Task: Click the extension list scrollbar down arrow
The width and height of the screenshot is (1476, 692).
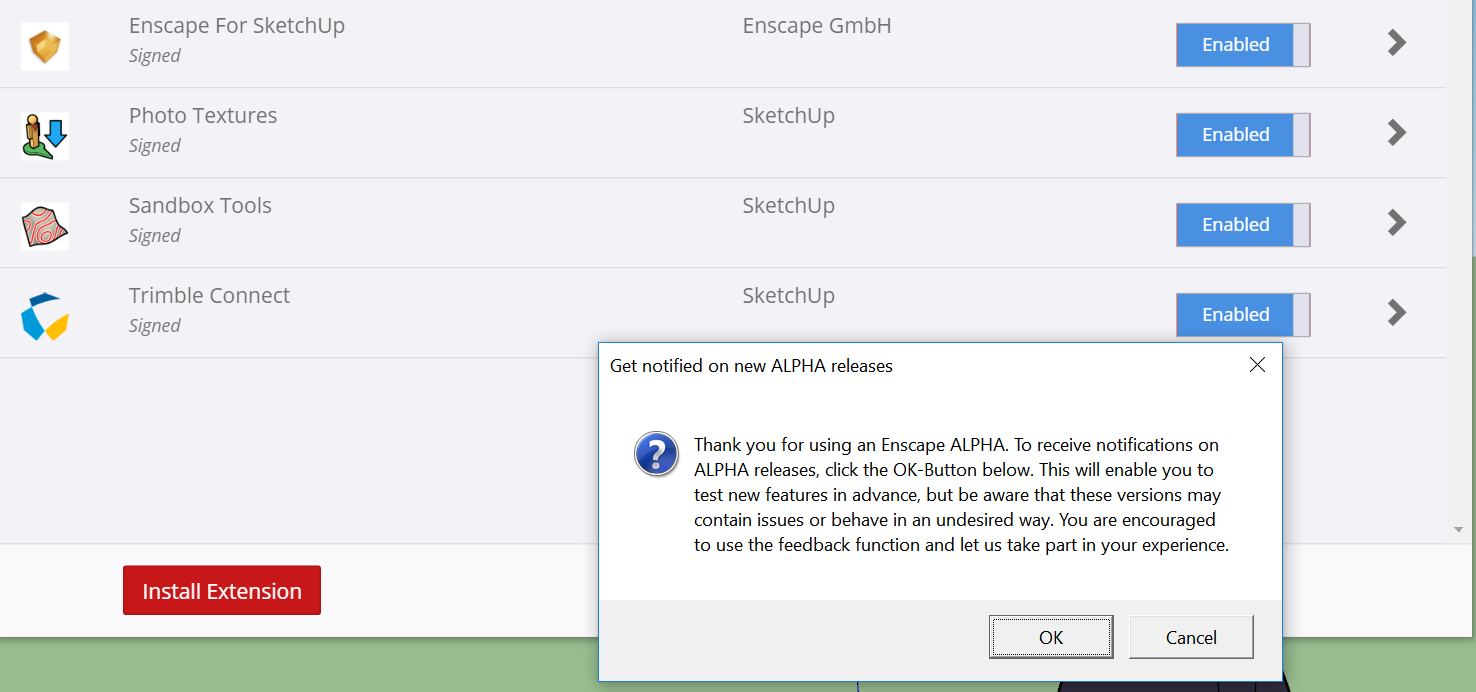Action: (1460, 528)
